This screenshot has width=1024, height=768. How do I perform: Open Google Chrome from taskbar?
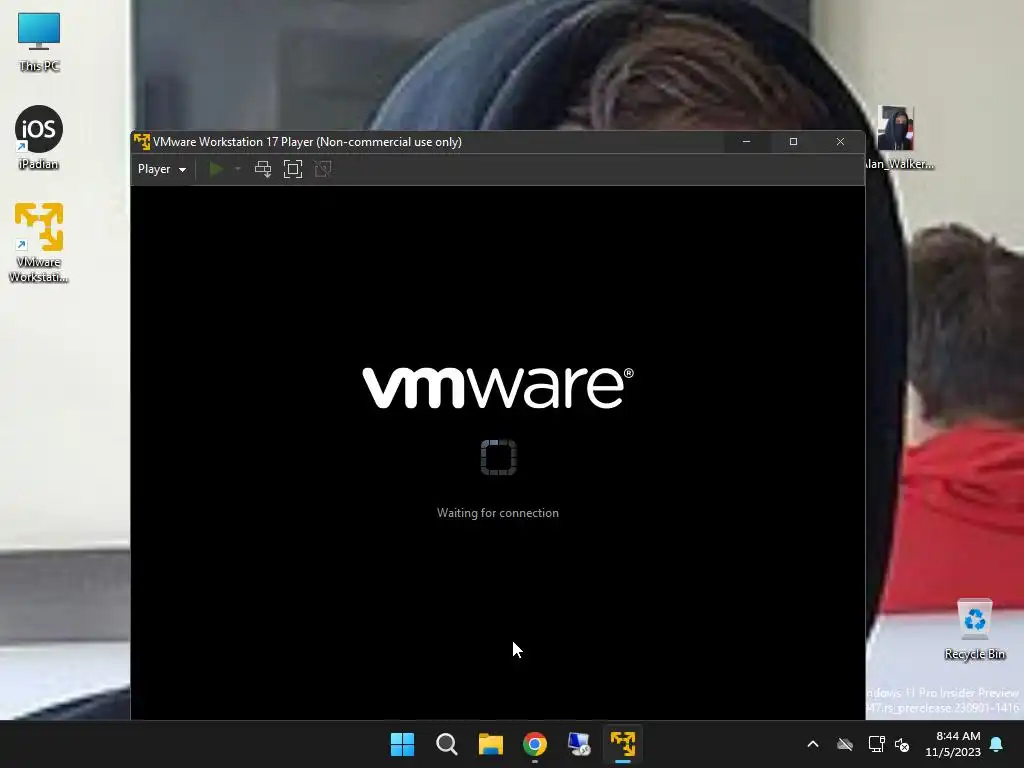tap(535, 744)
